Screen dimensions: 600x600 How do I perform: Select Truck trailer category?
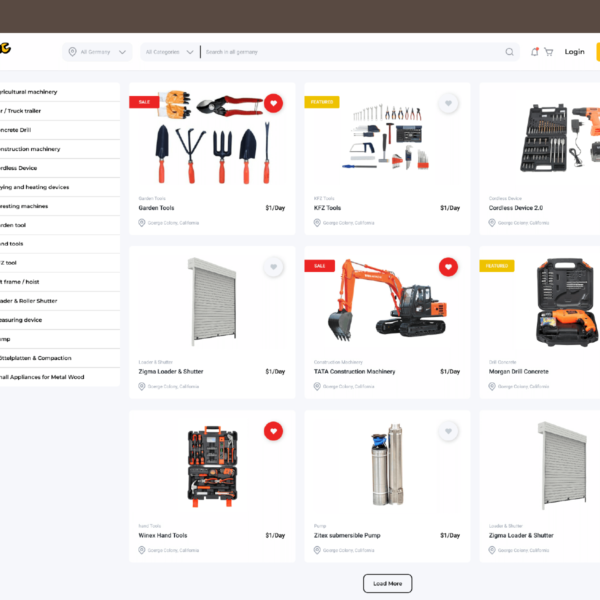pyautogui.click(x=60, y=111)
